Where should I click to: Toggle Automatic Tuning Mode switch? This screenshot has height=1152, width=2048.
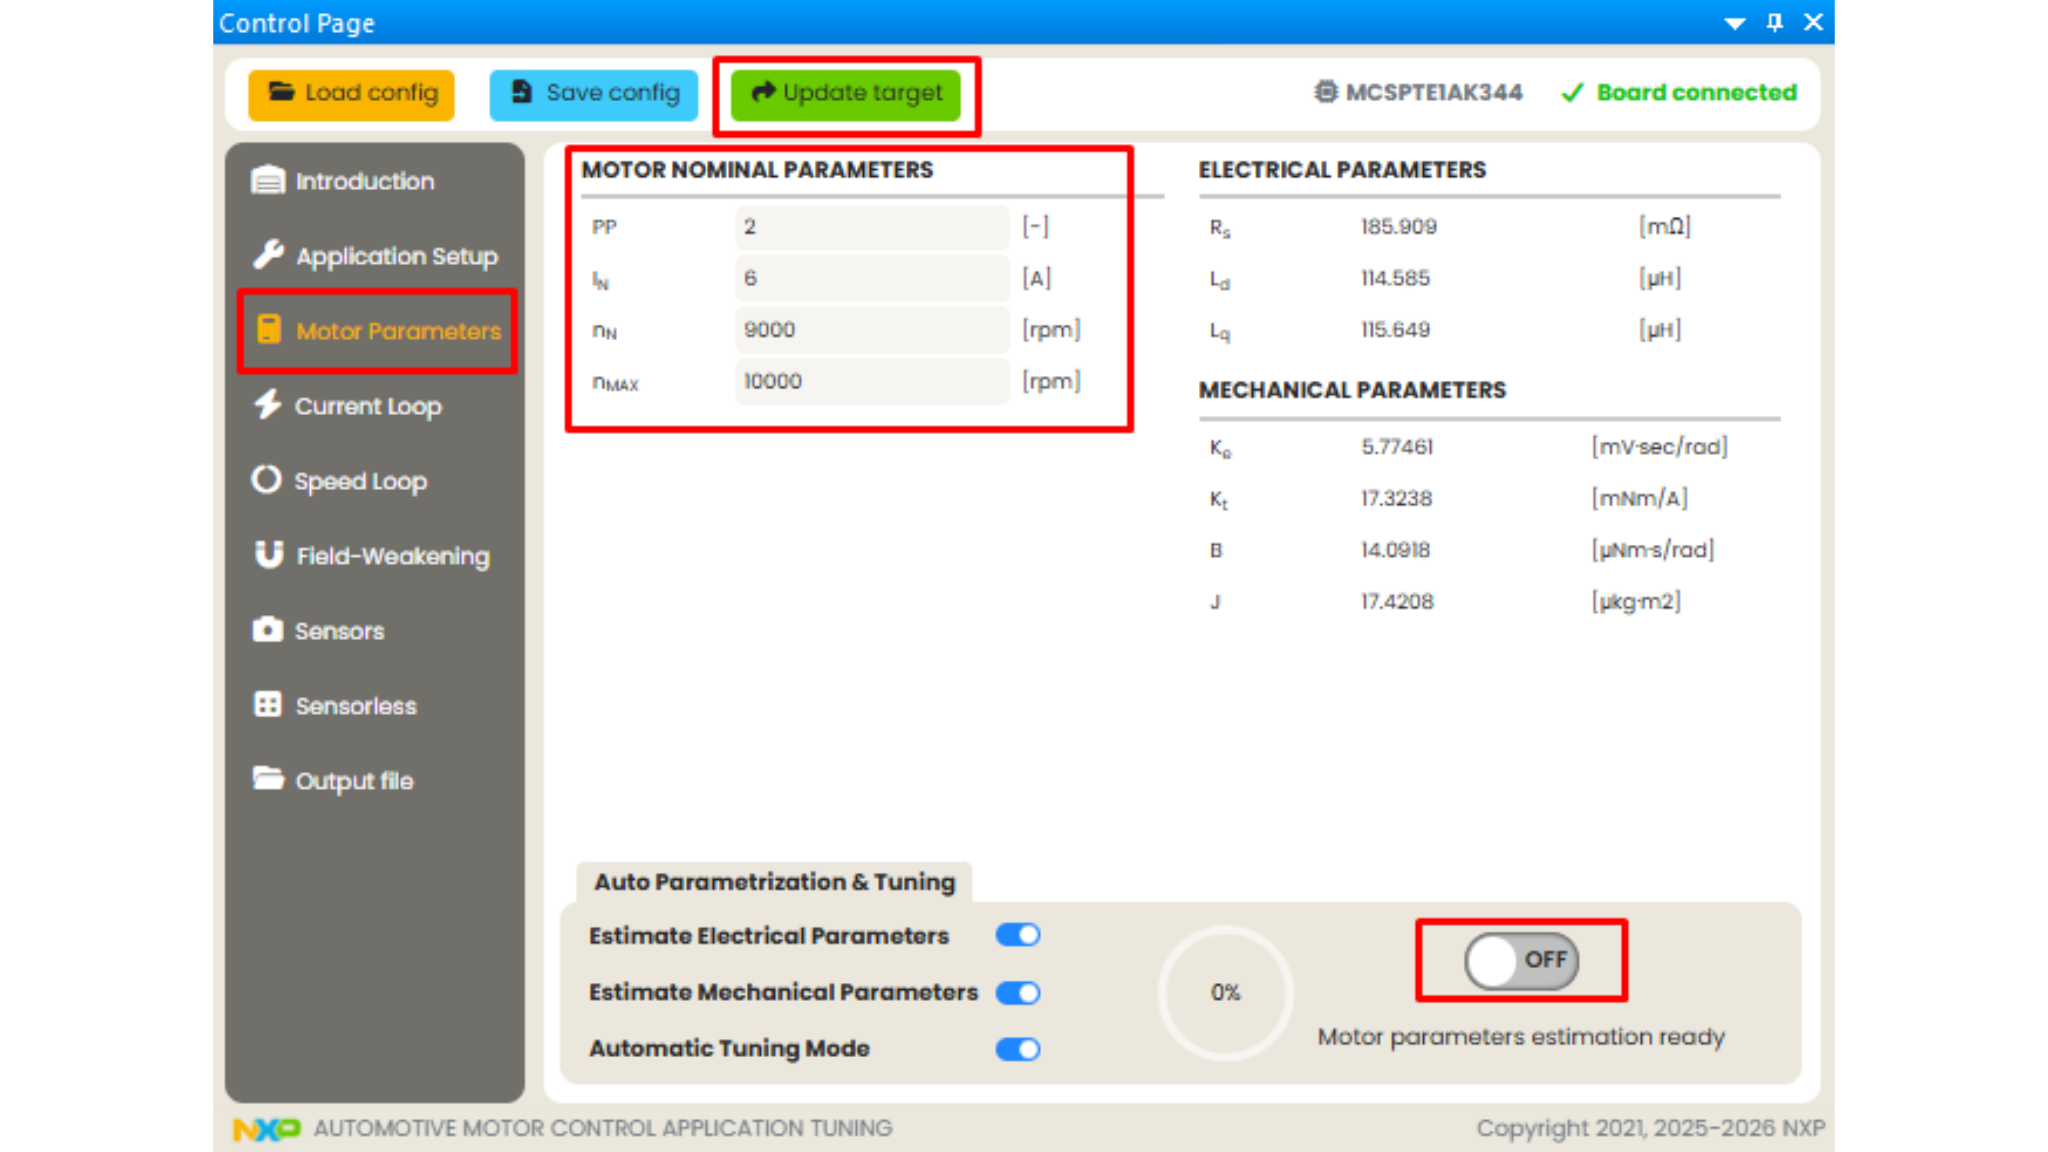tap(1018, 1048)
